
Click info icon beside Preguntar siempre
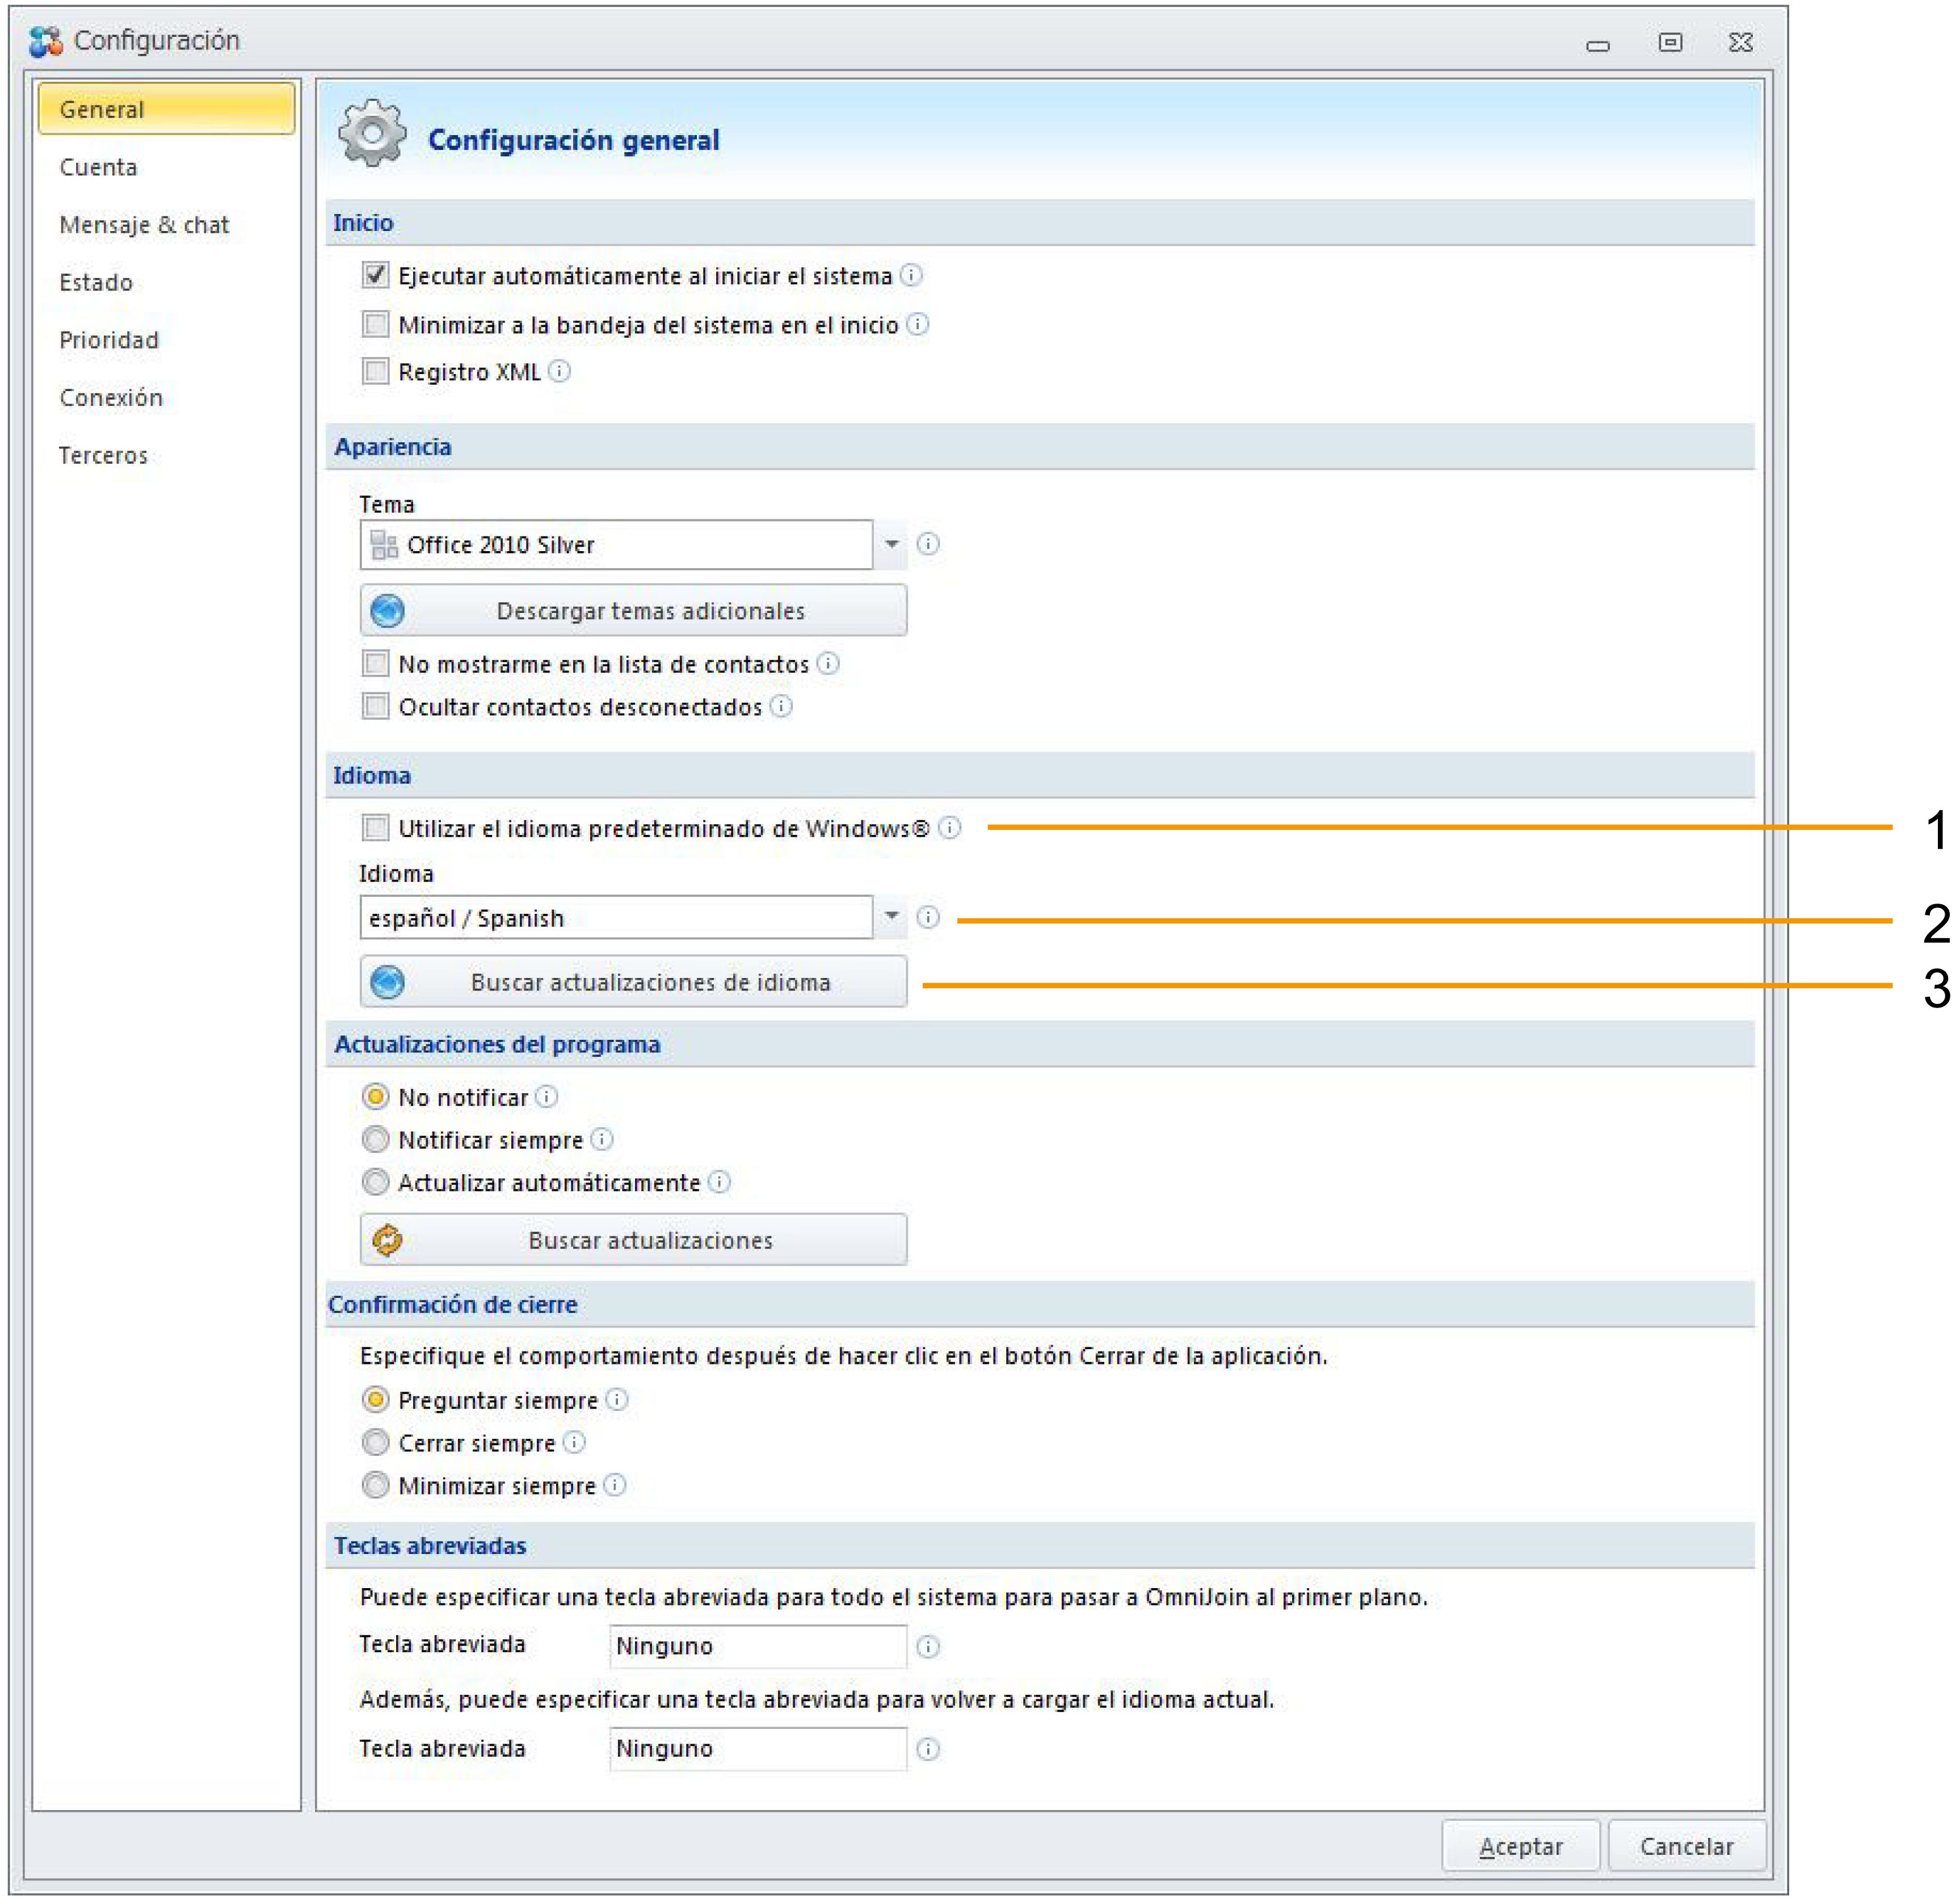(617, 1399)
